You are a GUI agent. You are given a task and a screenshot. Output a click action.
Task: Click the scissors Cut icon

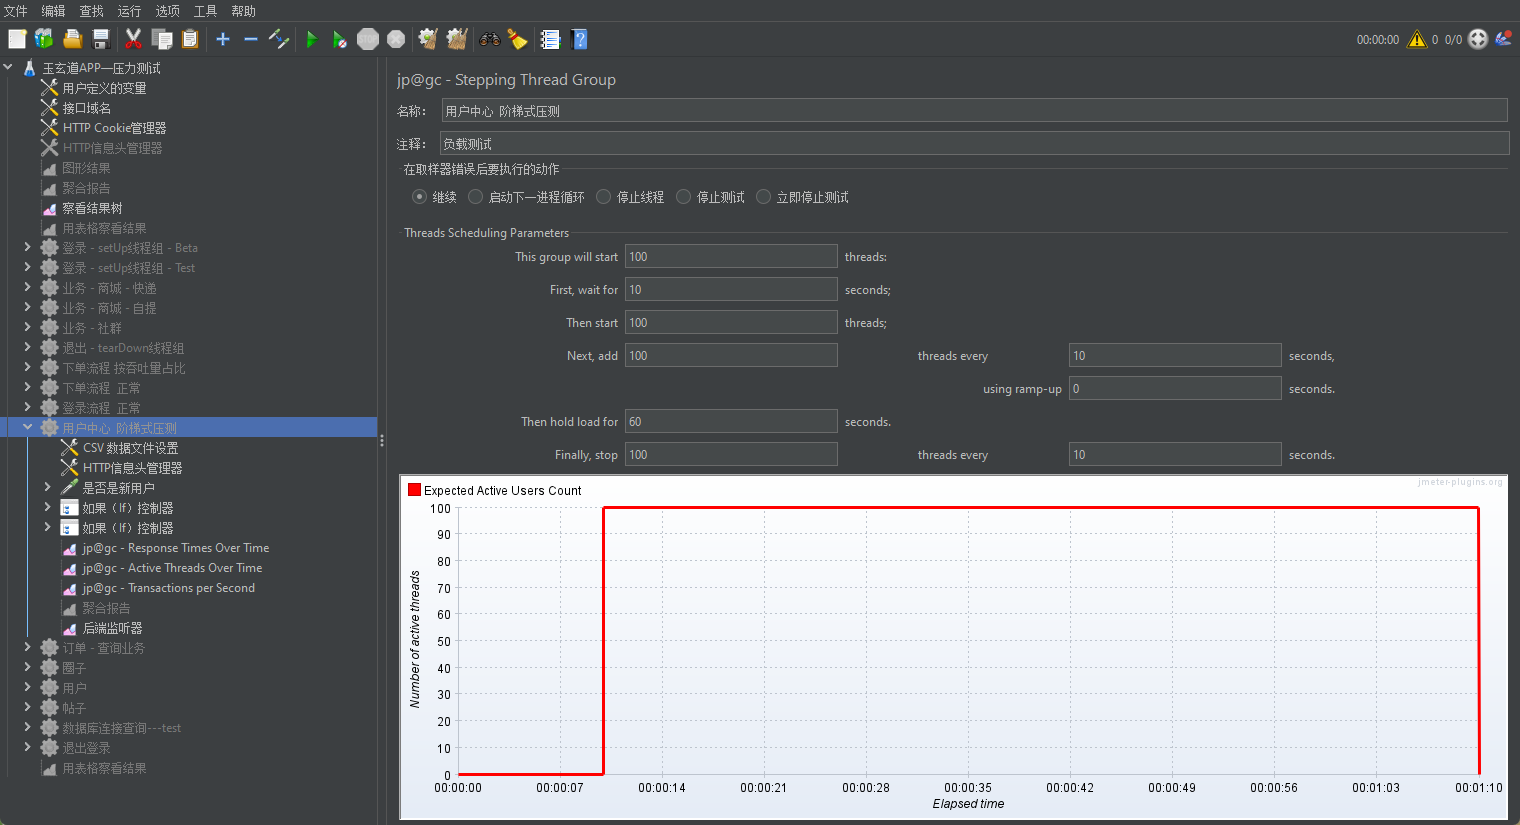click(x=133, y=39)
